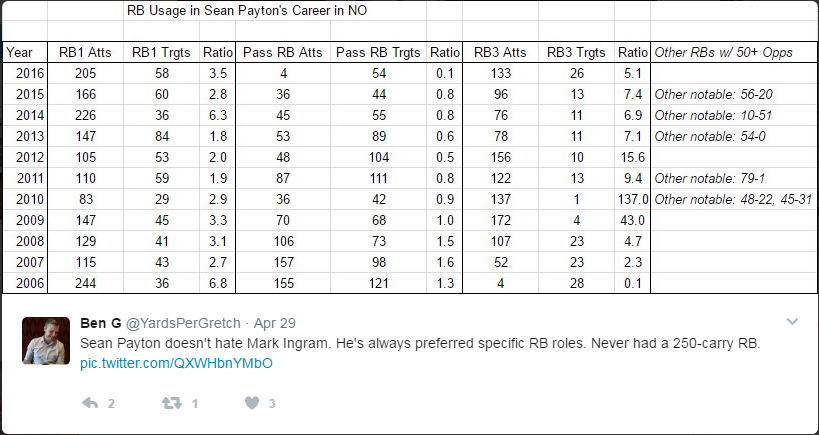The height and width of the screenshot is (435, 819).
Task: Click the cell reading Other notable: 56-20
Action: (x=711, y=94)
